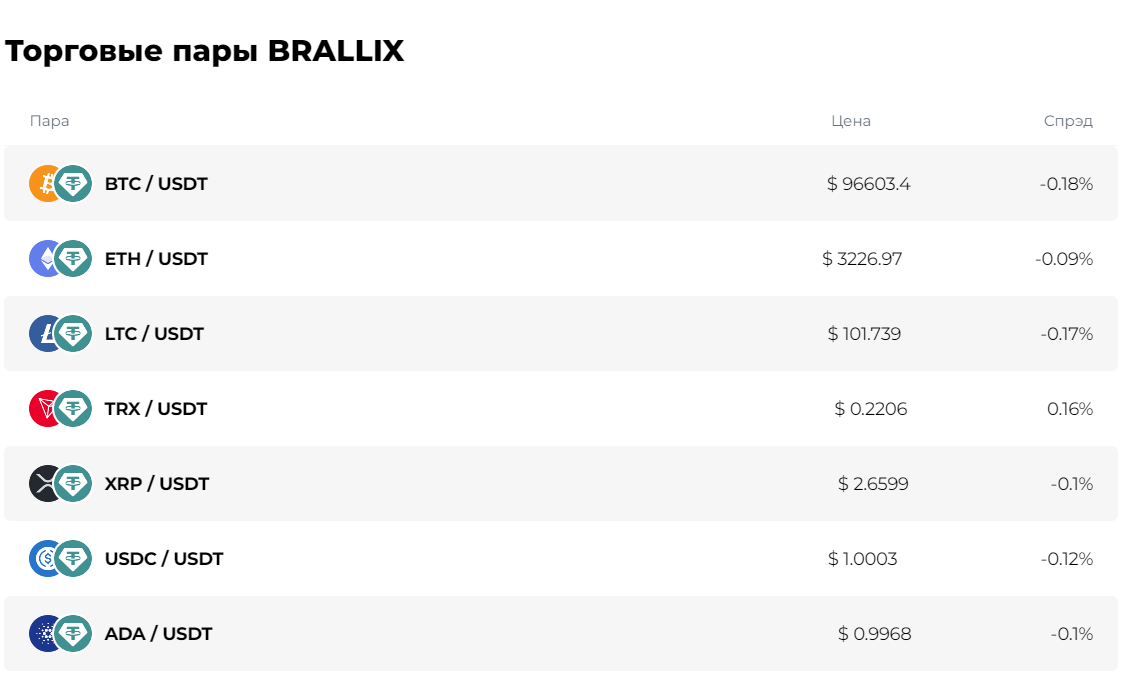Screen dimensions: 1121x676
Task: Select the TRX / USDT pair label
Action: coord(156,409)
